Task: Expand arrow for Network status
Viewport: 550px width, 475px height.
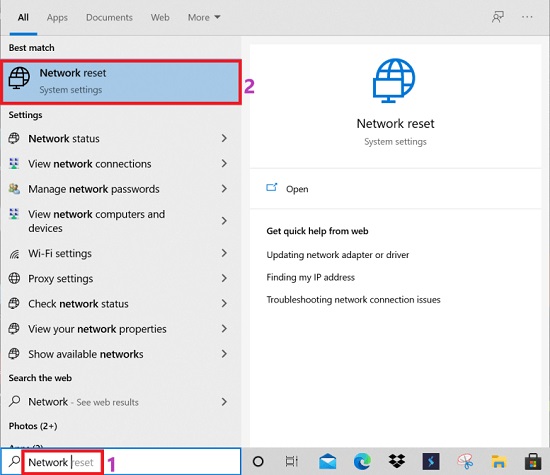Action: (224, 139)
